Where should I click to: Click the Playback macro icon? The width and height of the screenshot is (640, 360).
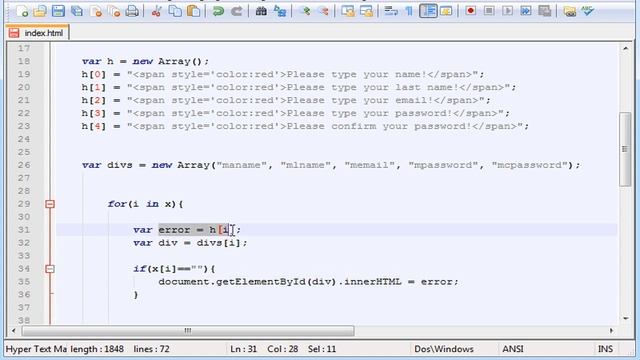[507, 11]
